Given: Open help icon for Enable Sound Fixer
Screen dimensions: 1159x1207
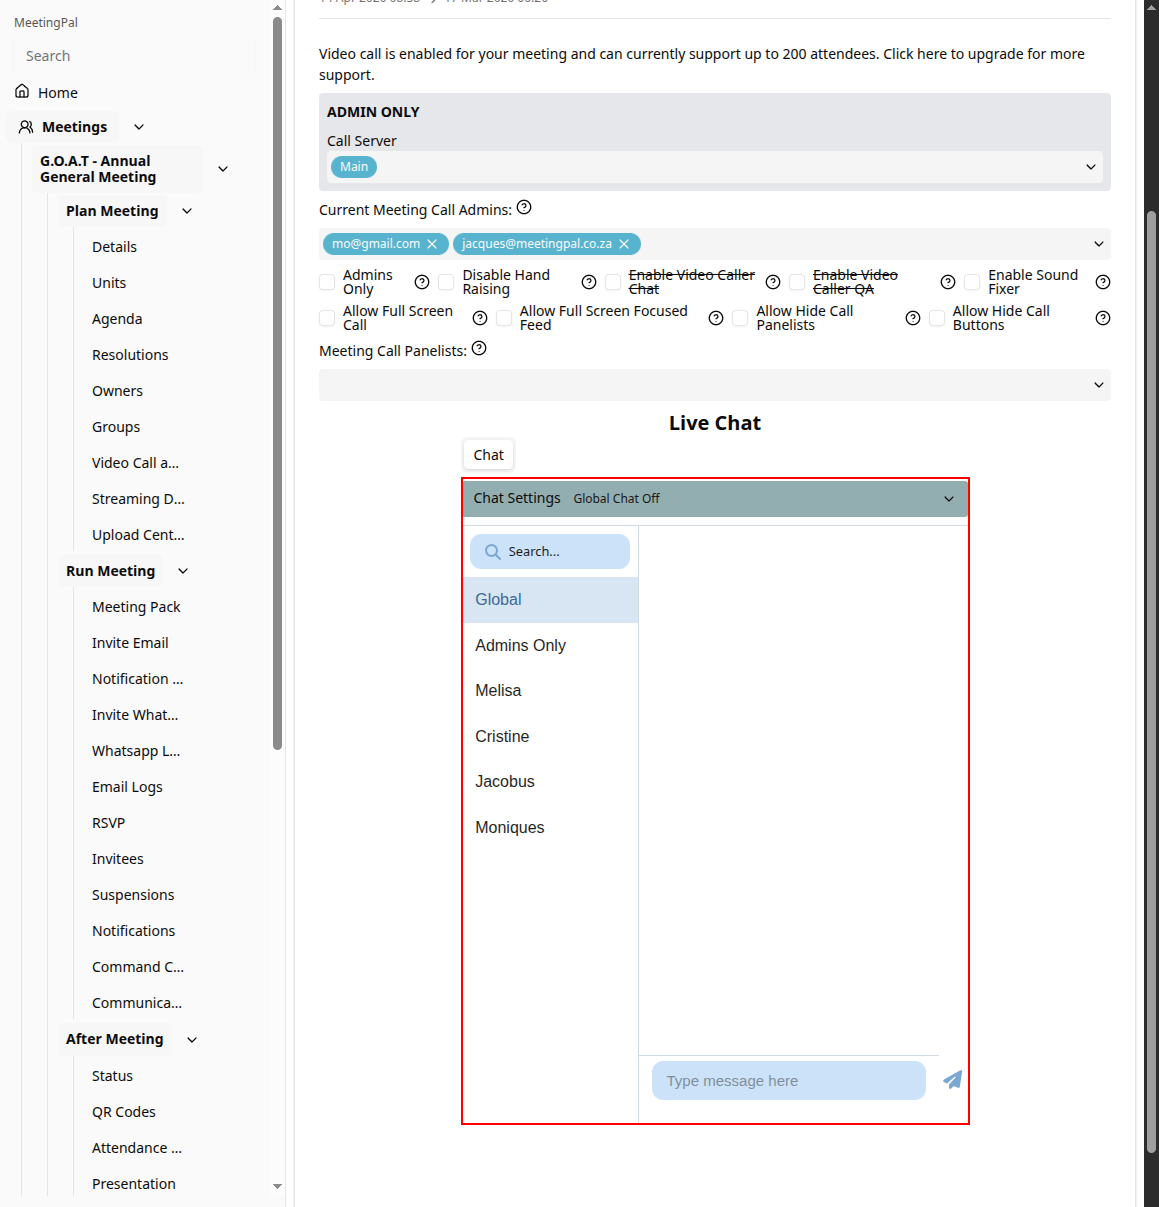Looking at the screenshot, I should pos(1103,282).
